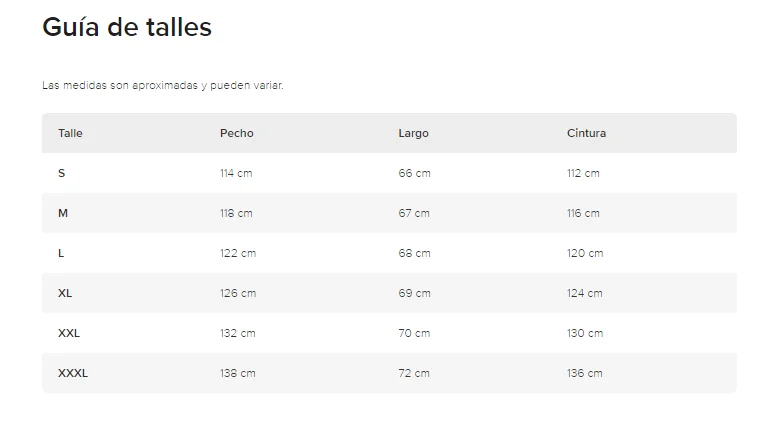Click the XXL size row label
This screenshot has width=778, height=429.
[69, 333]
